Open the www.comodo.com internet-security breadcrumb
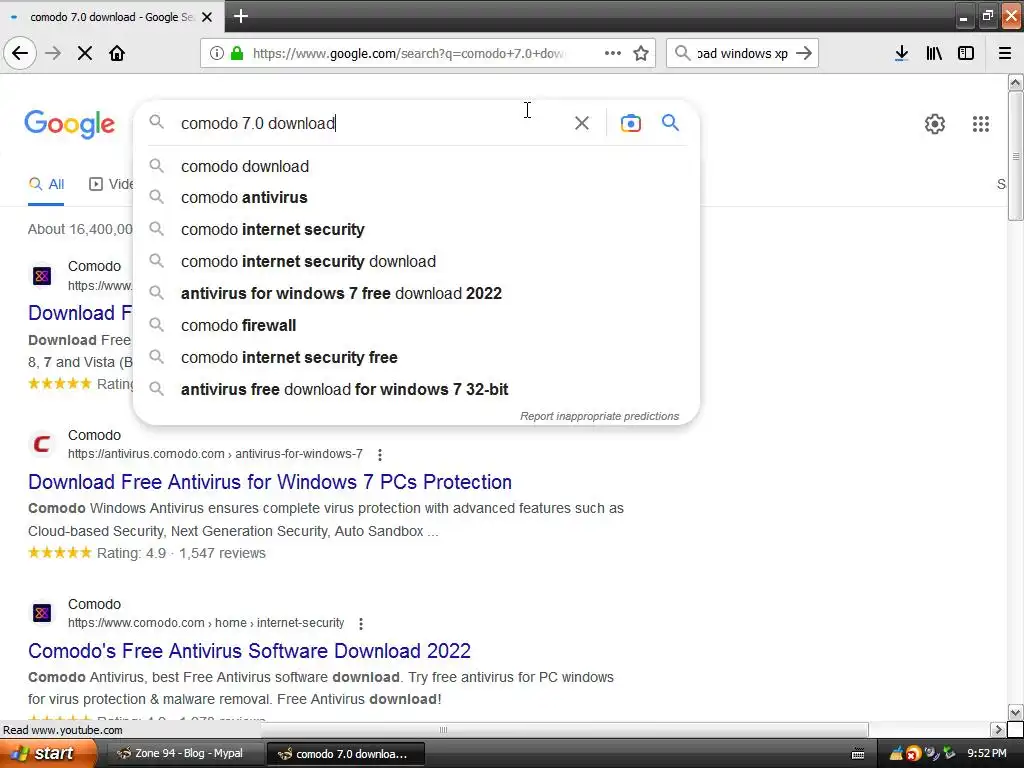 pos(206,623)
